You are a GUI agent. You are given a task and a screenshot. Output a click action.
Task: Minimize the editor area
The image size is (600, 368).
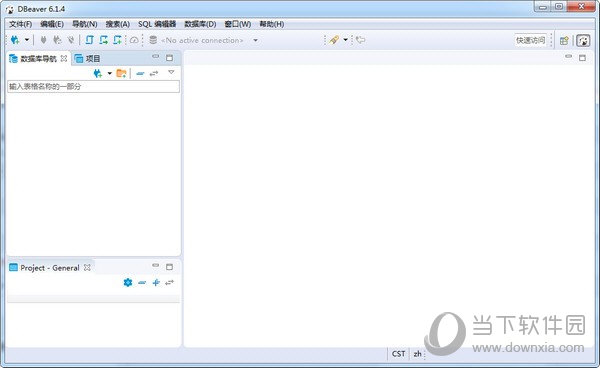click(569, 57)
